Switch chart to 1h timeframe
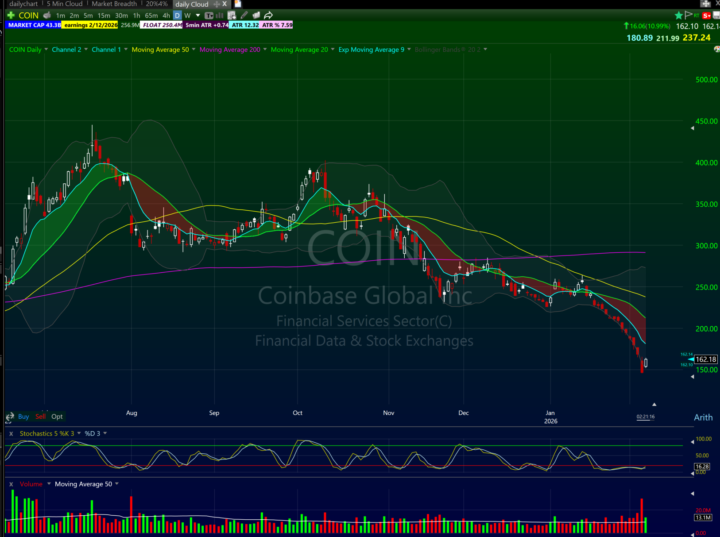The height and width of the screenshot is (537, 720). point(136,16)
